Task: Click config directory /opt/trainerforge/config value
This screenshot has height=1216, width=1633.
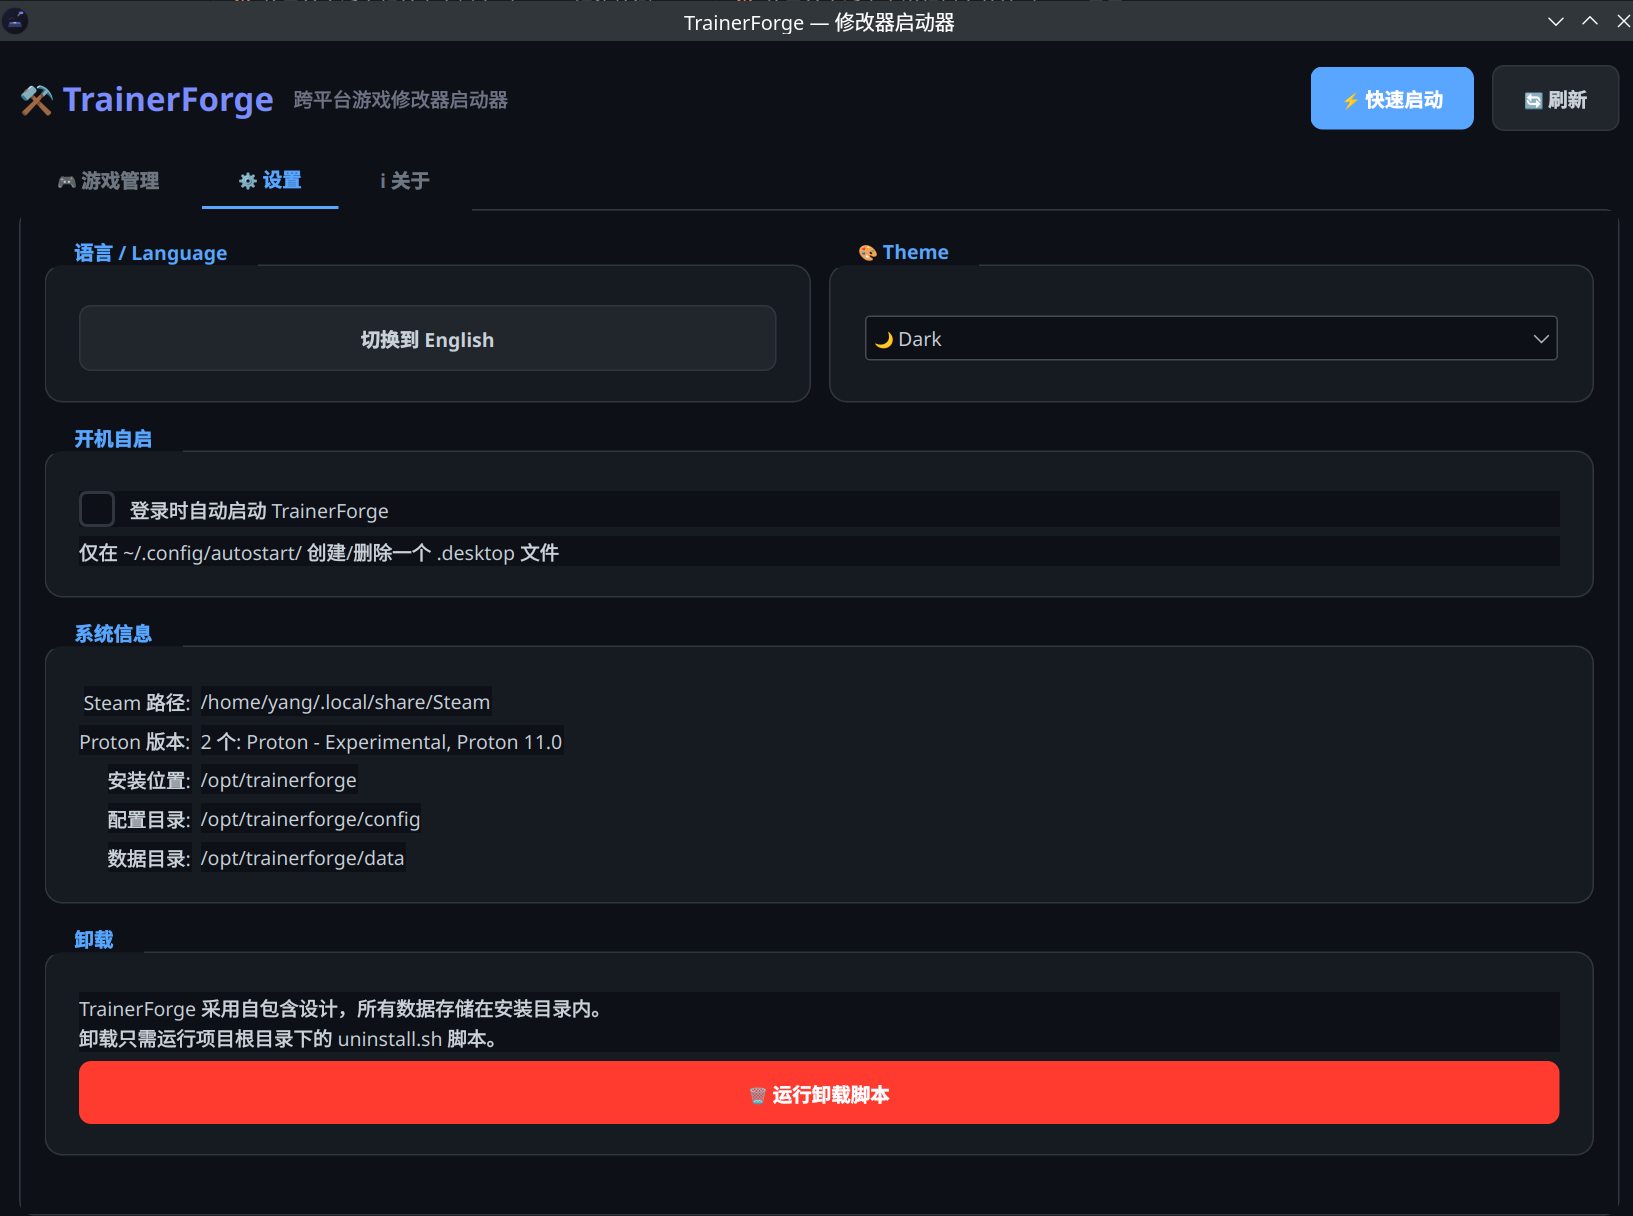Action: [310, 819]
